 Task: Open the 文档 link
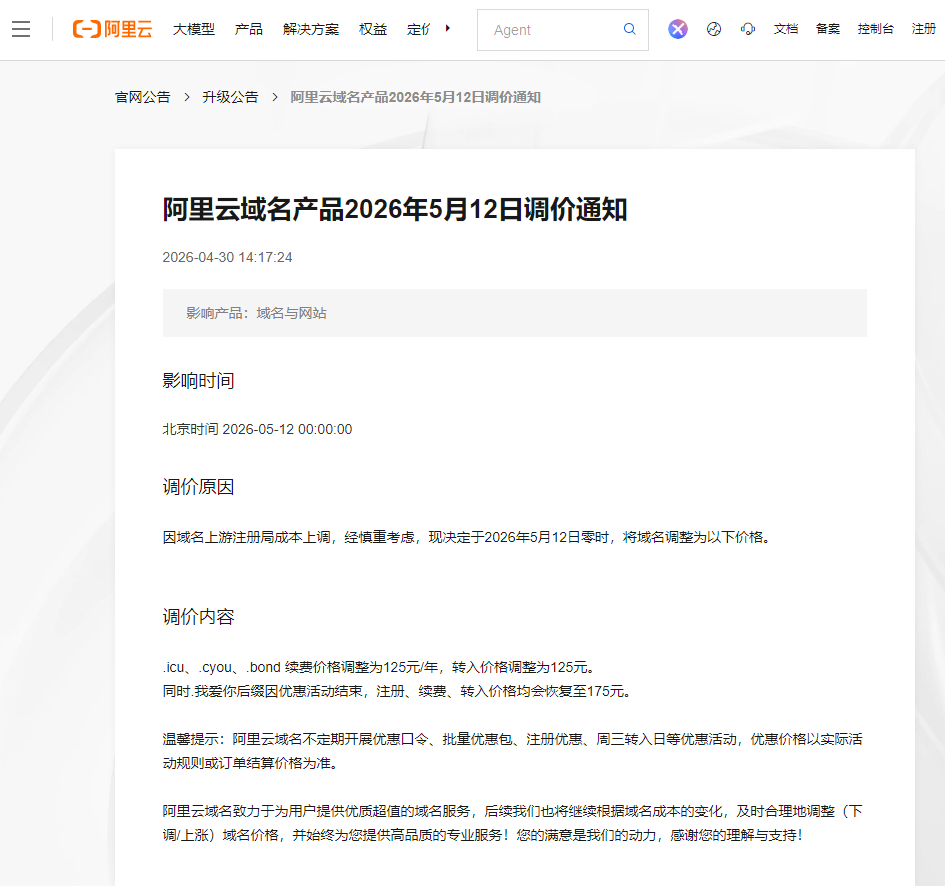point(786,29)
